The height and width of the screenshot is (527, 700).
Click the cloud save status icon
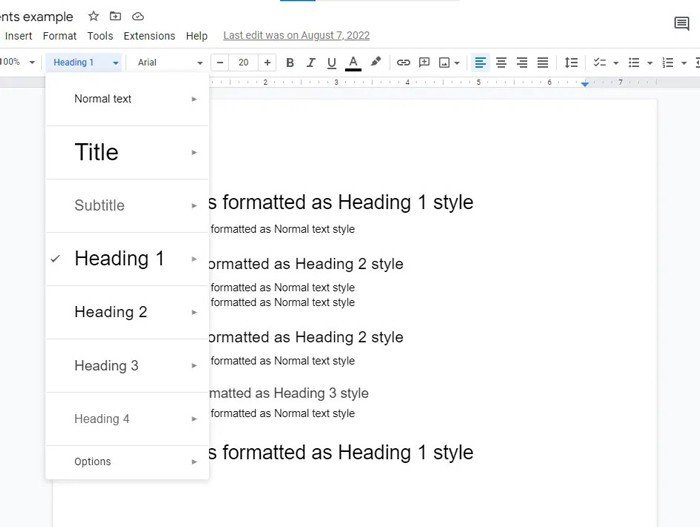pos(138,16)
